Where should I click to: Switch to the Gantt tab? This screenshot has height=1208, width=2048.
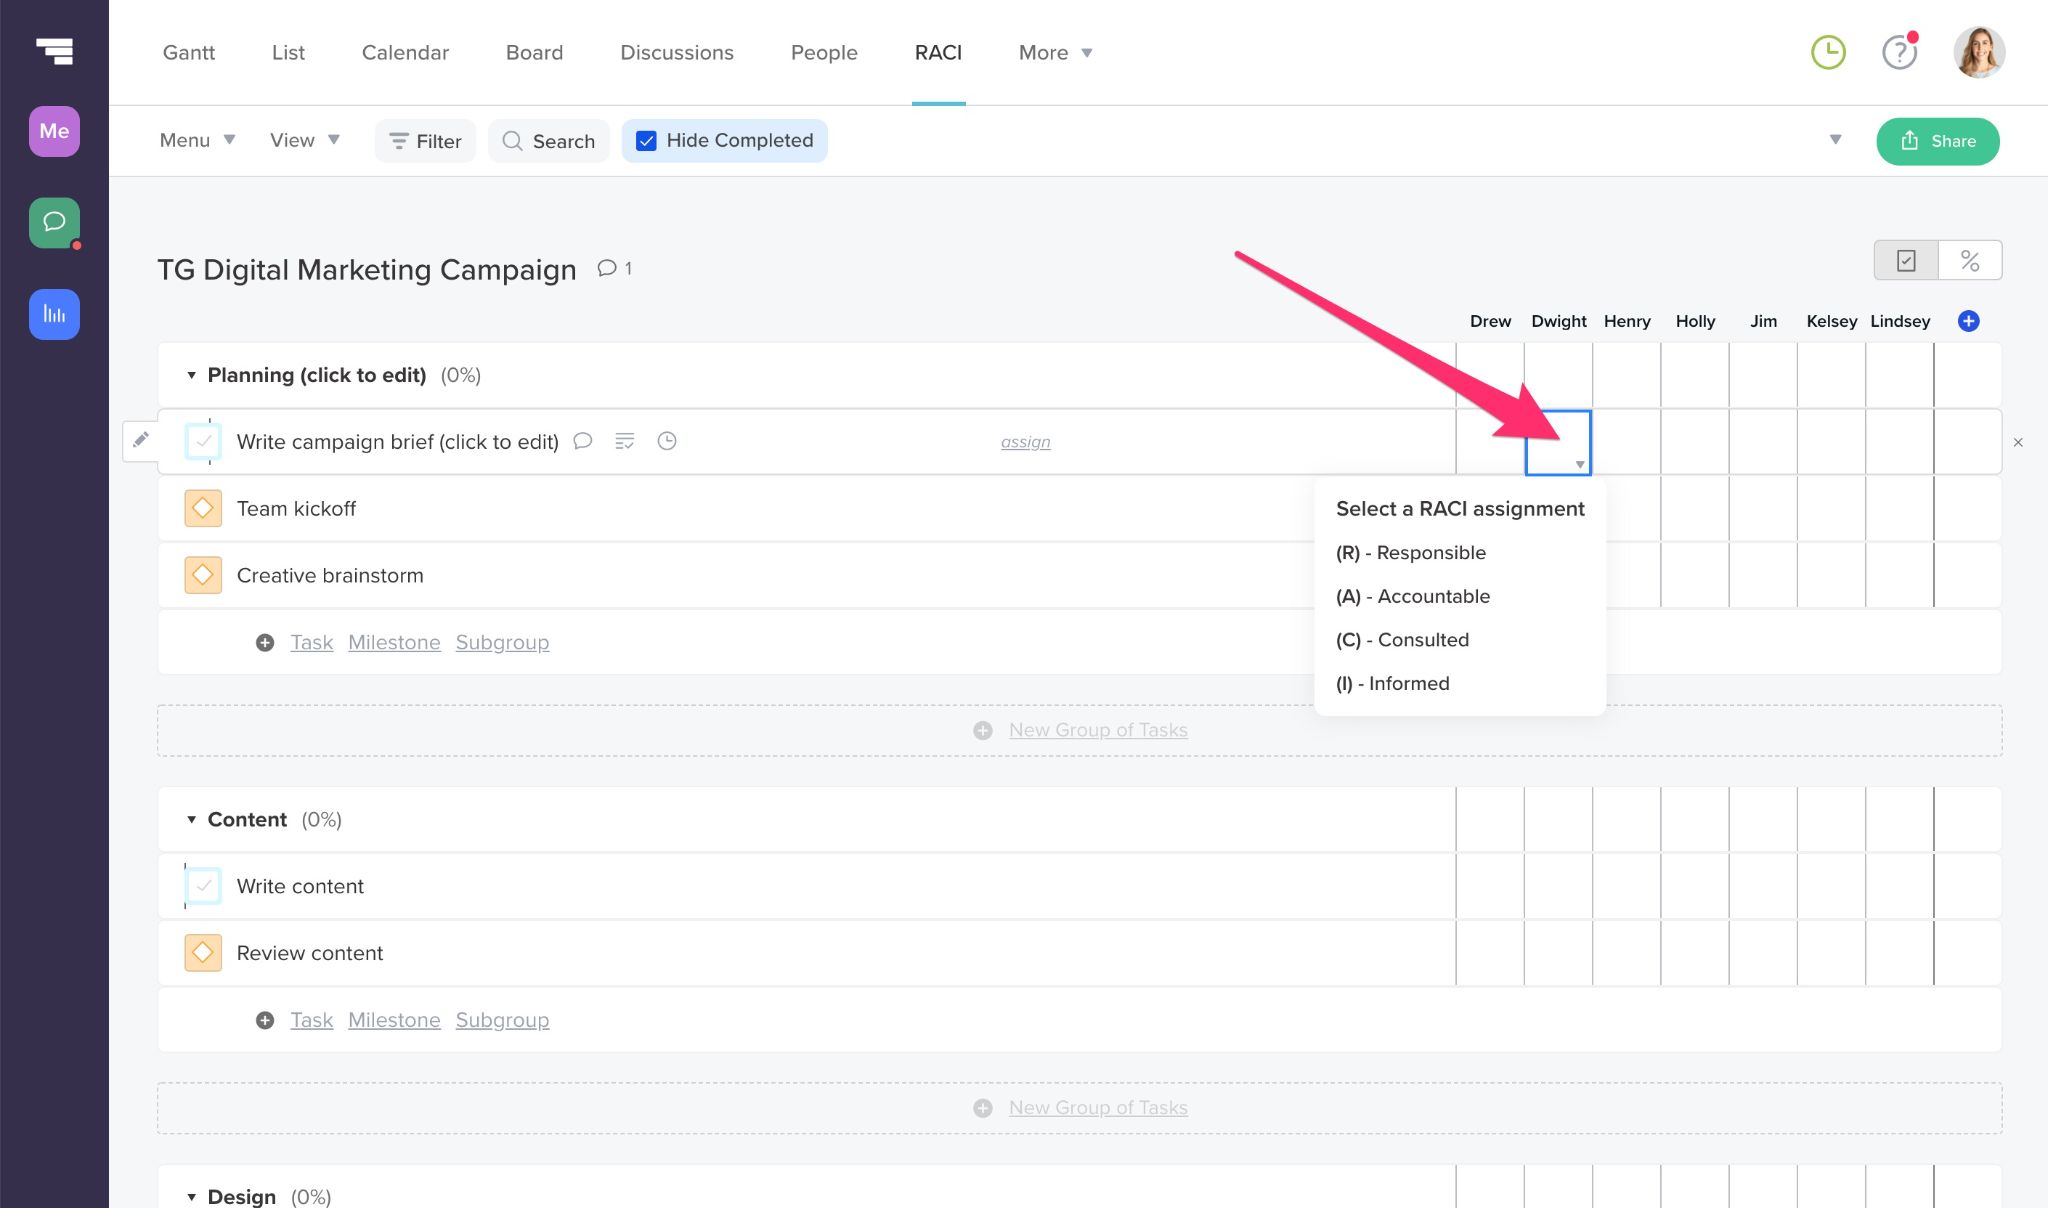(x=189, y=52)
